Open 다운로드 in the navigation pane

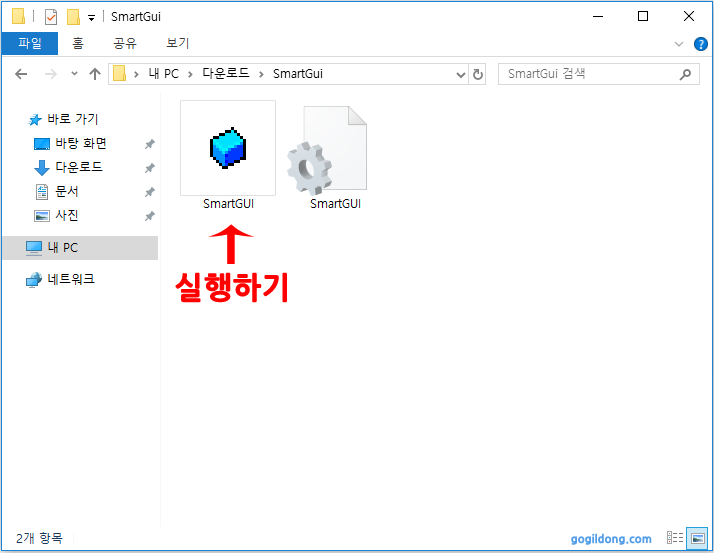pos(68,168)
